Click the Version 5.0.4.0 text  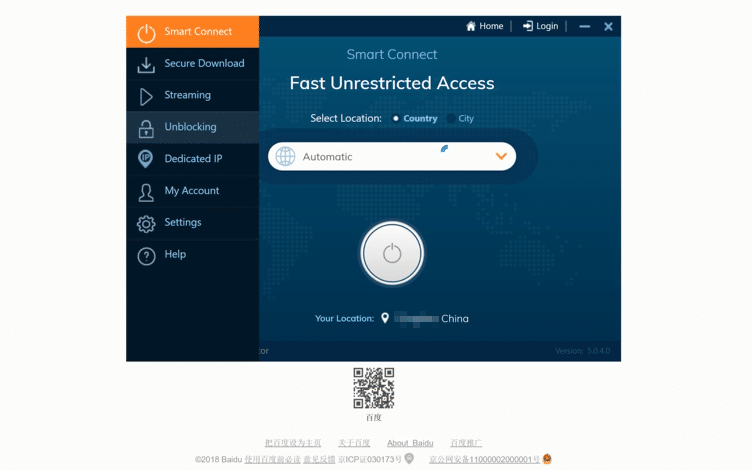(583, 351)
